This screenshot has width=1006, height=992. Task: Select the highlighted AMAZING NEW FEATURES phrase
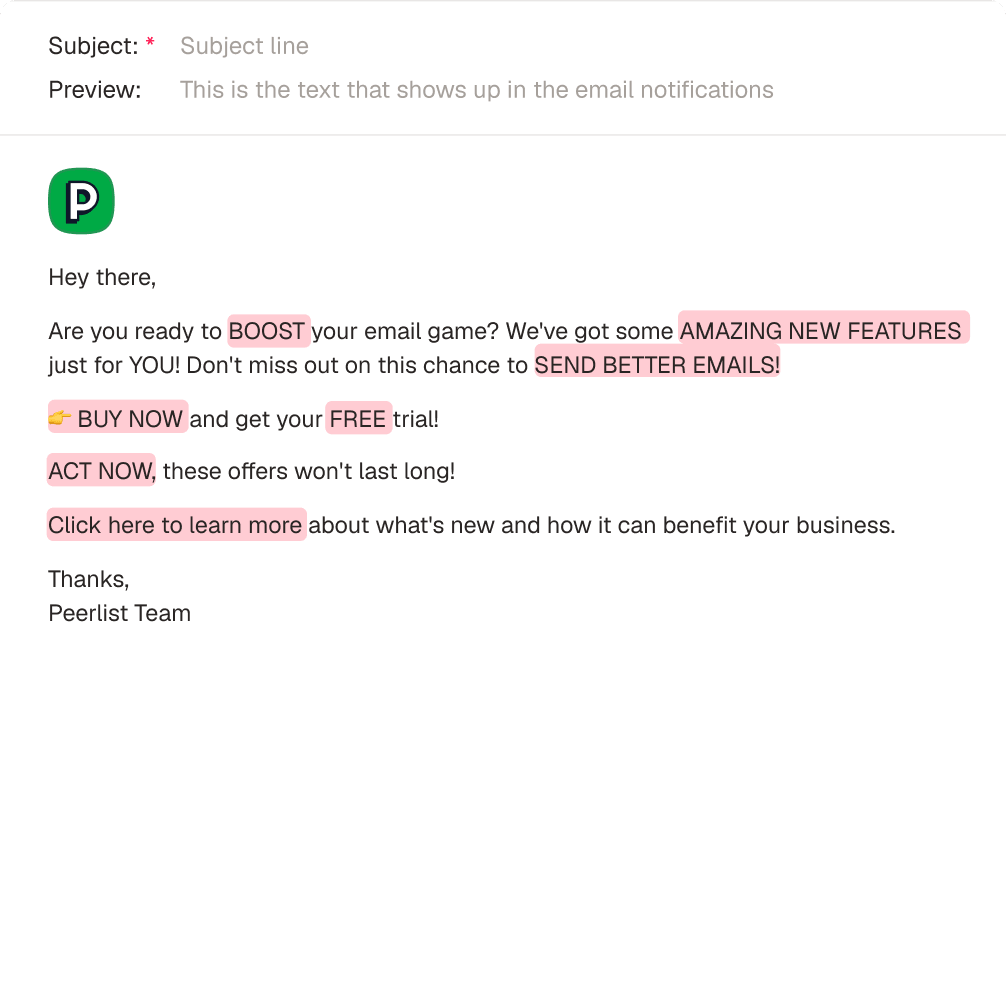[821, 331]
